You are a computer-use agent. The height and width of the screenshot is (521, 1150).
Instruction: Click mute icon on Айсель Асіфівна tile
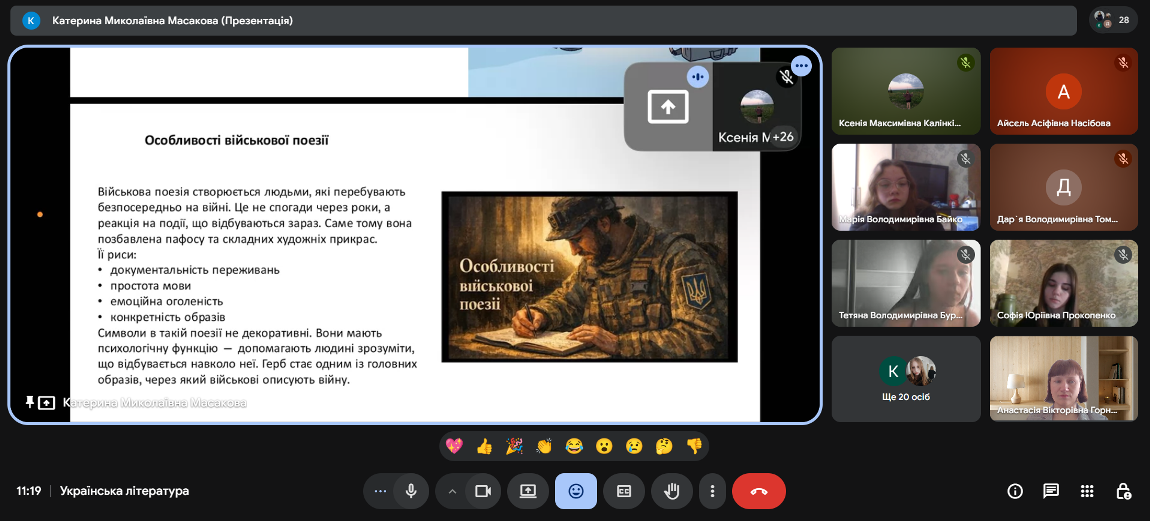point(1123,63)
